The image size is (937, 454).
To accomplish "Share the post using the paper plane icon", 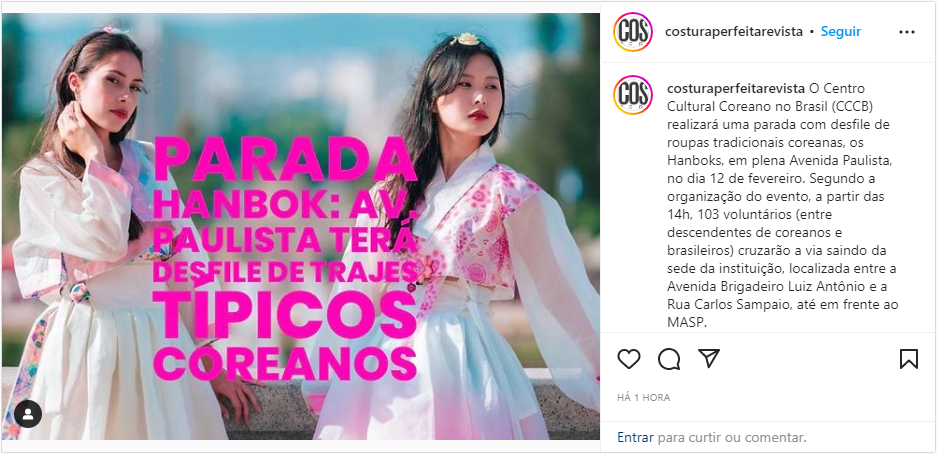I will [x=709, y=358].
